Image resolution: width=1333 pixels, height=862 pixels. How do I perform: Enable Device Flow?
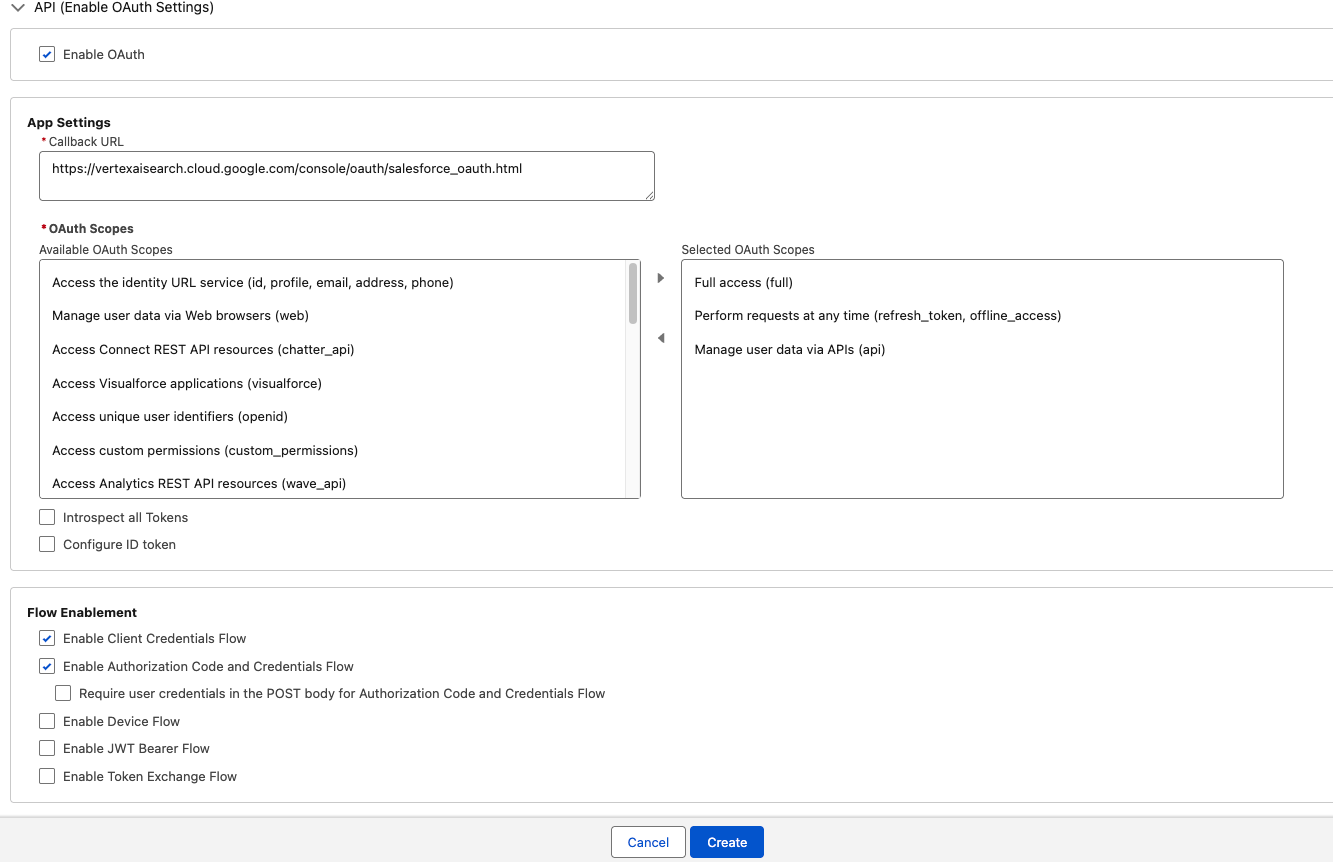pyautogui.click(x=46, y=721)
